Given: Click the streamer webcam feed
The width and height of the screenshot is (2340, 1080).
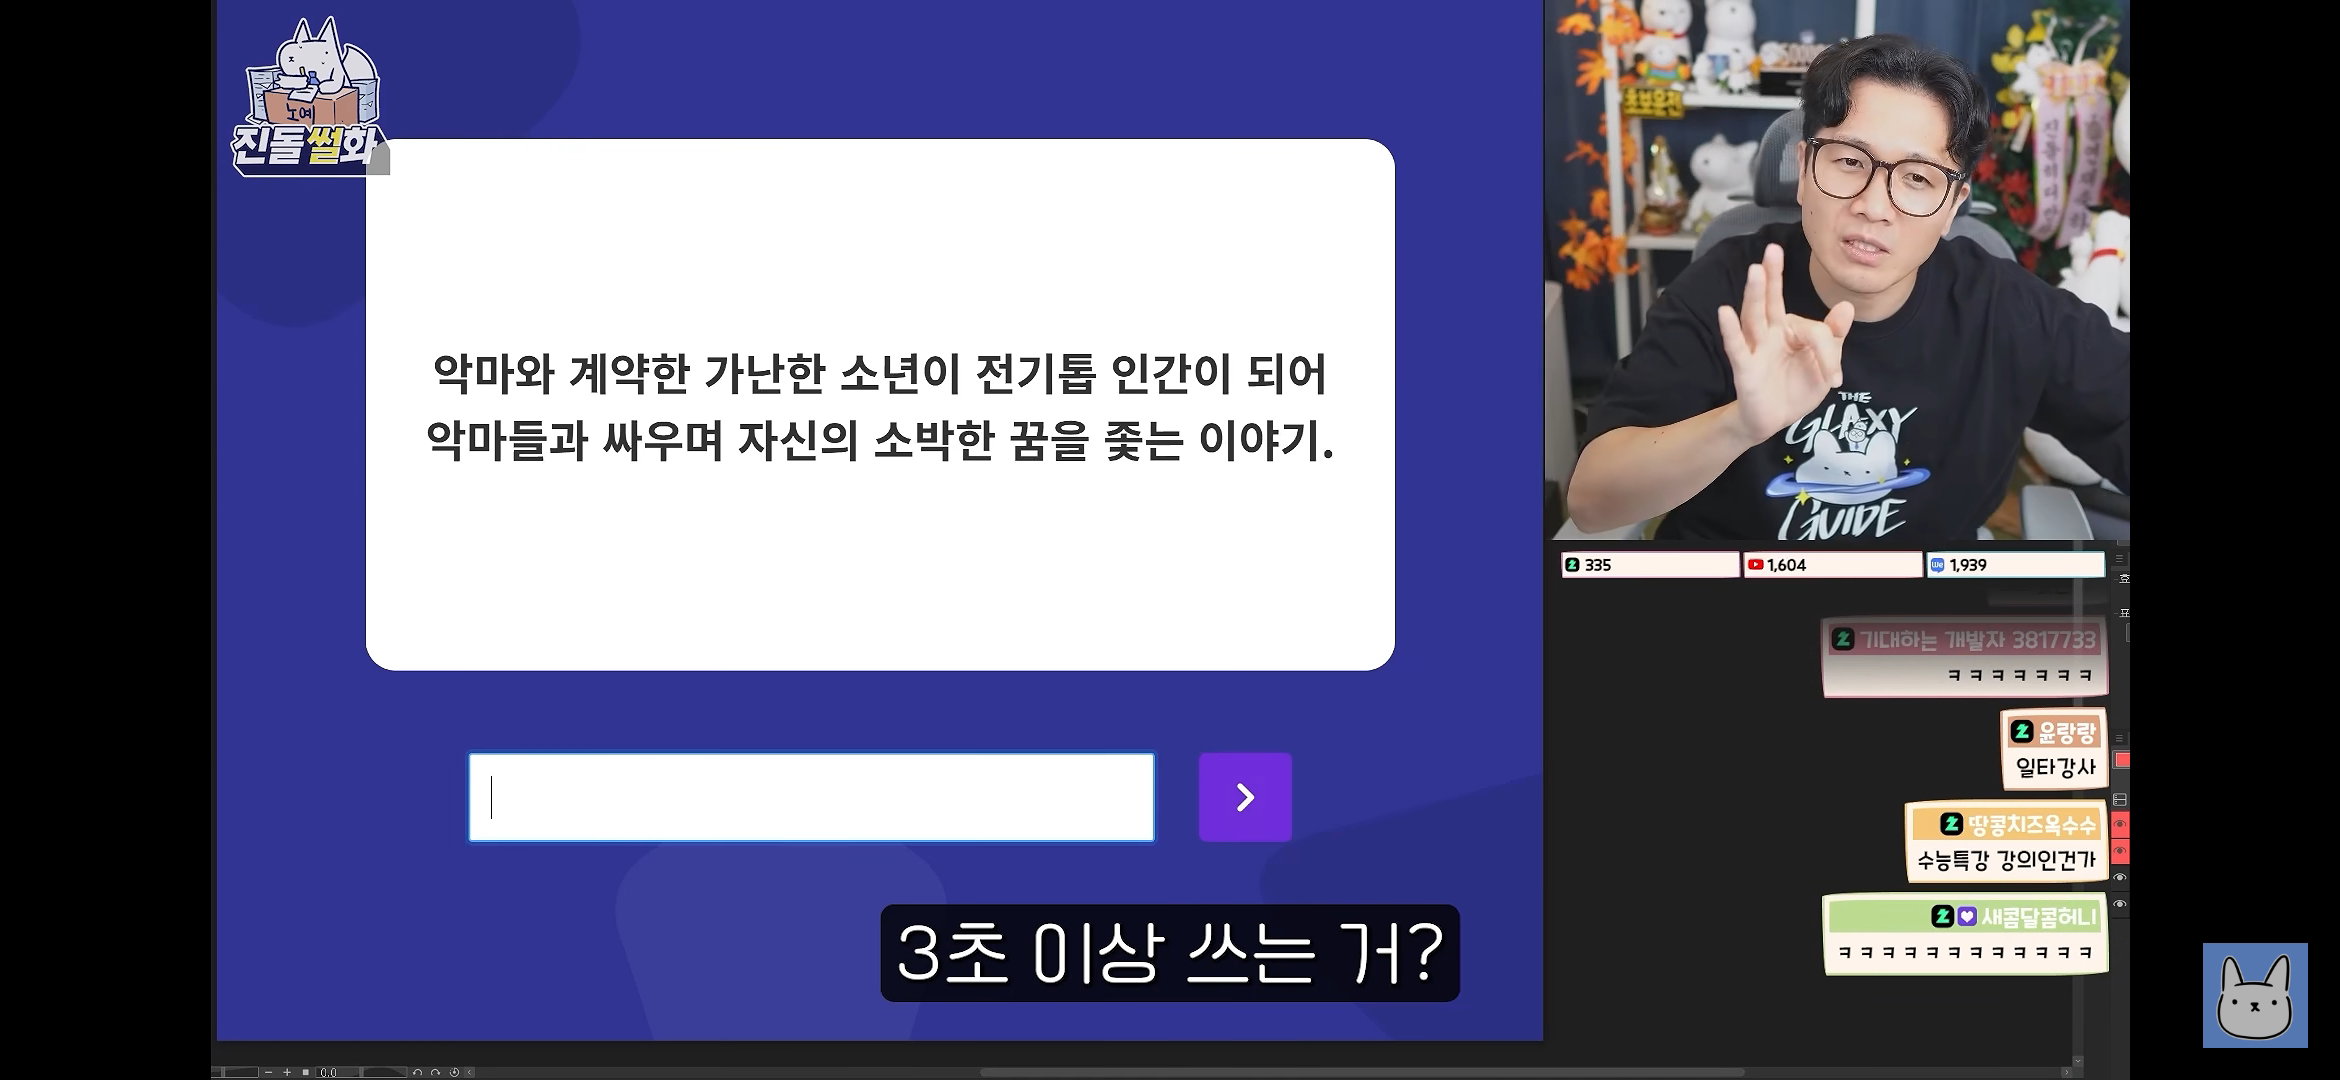Looking at the screenshot, I should 1837,270.
